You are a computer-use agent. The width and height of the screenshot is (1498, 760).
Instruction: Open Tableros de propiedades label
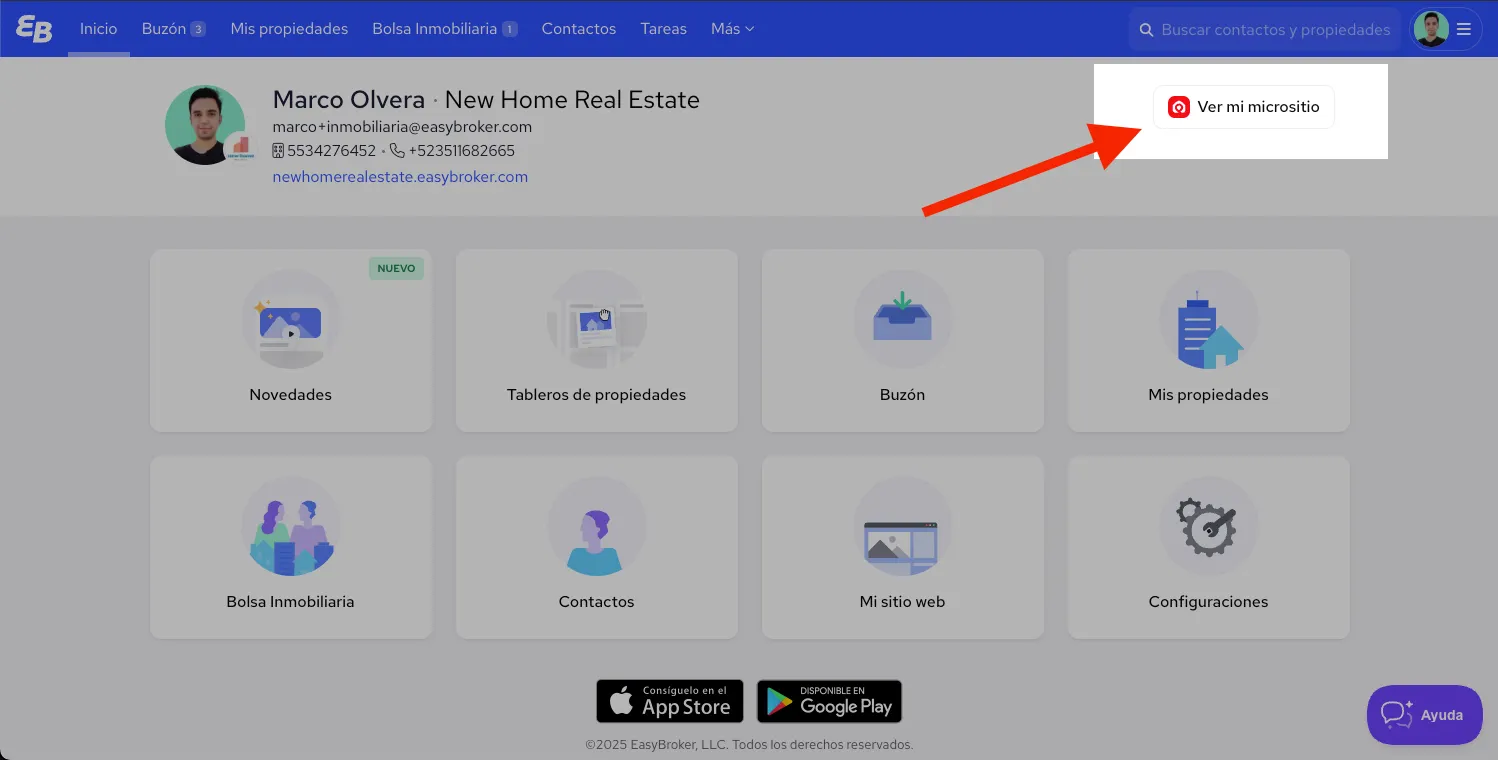click(597, 395)
